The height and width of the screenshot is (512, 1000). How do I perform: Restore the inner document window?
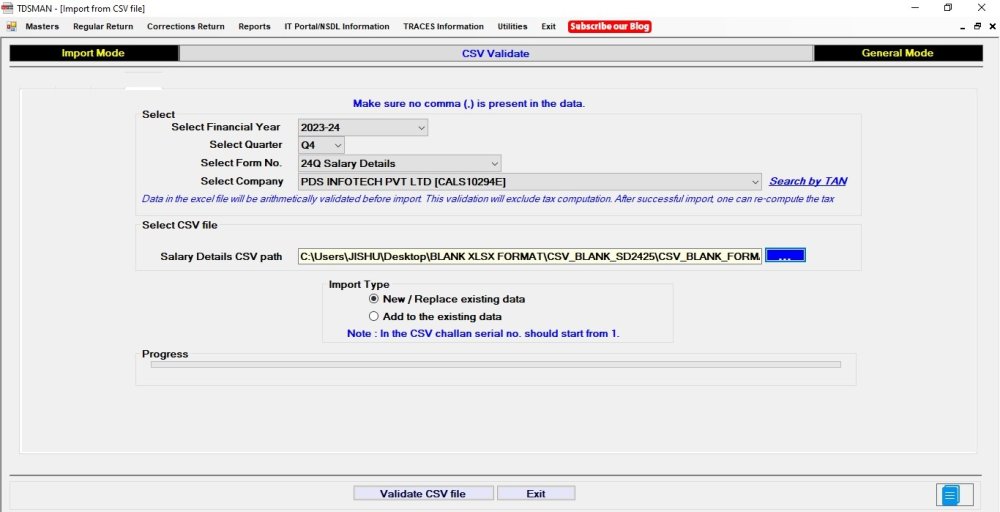pyautogui.click(x=977, y=27)
